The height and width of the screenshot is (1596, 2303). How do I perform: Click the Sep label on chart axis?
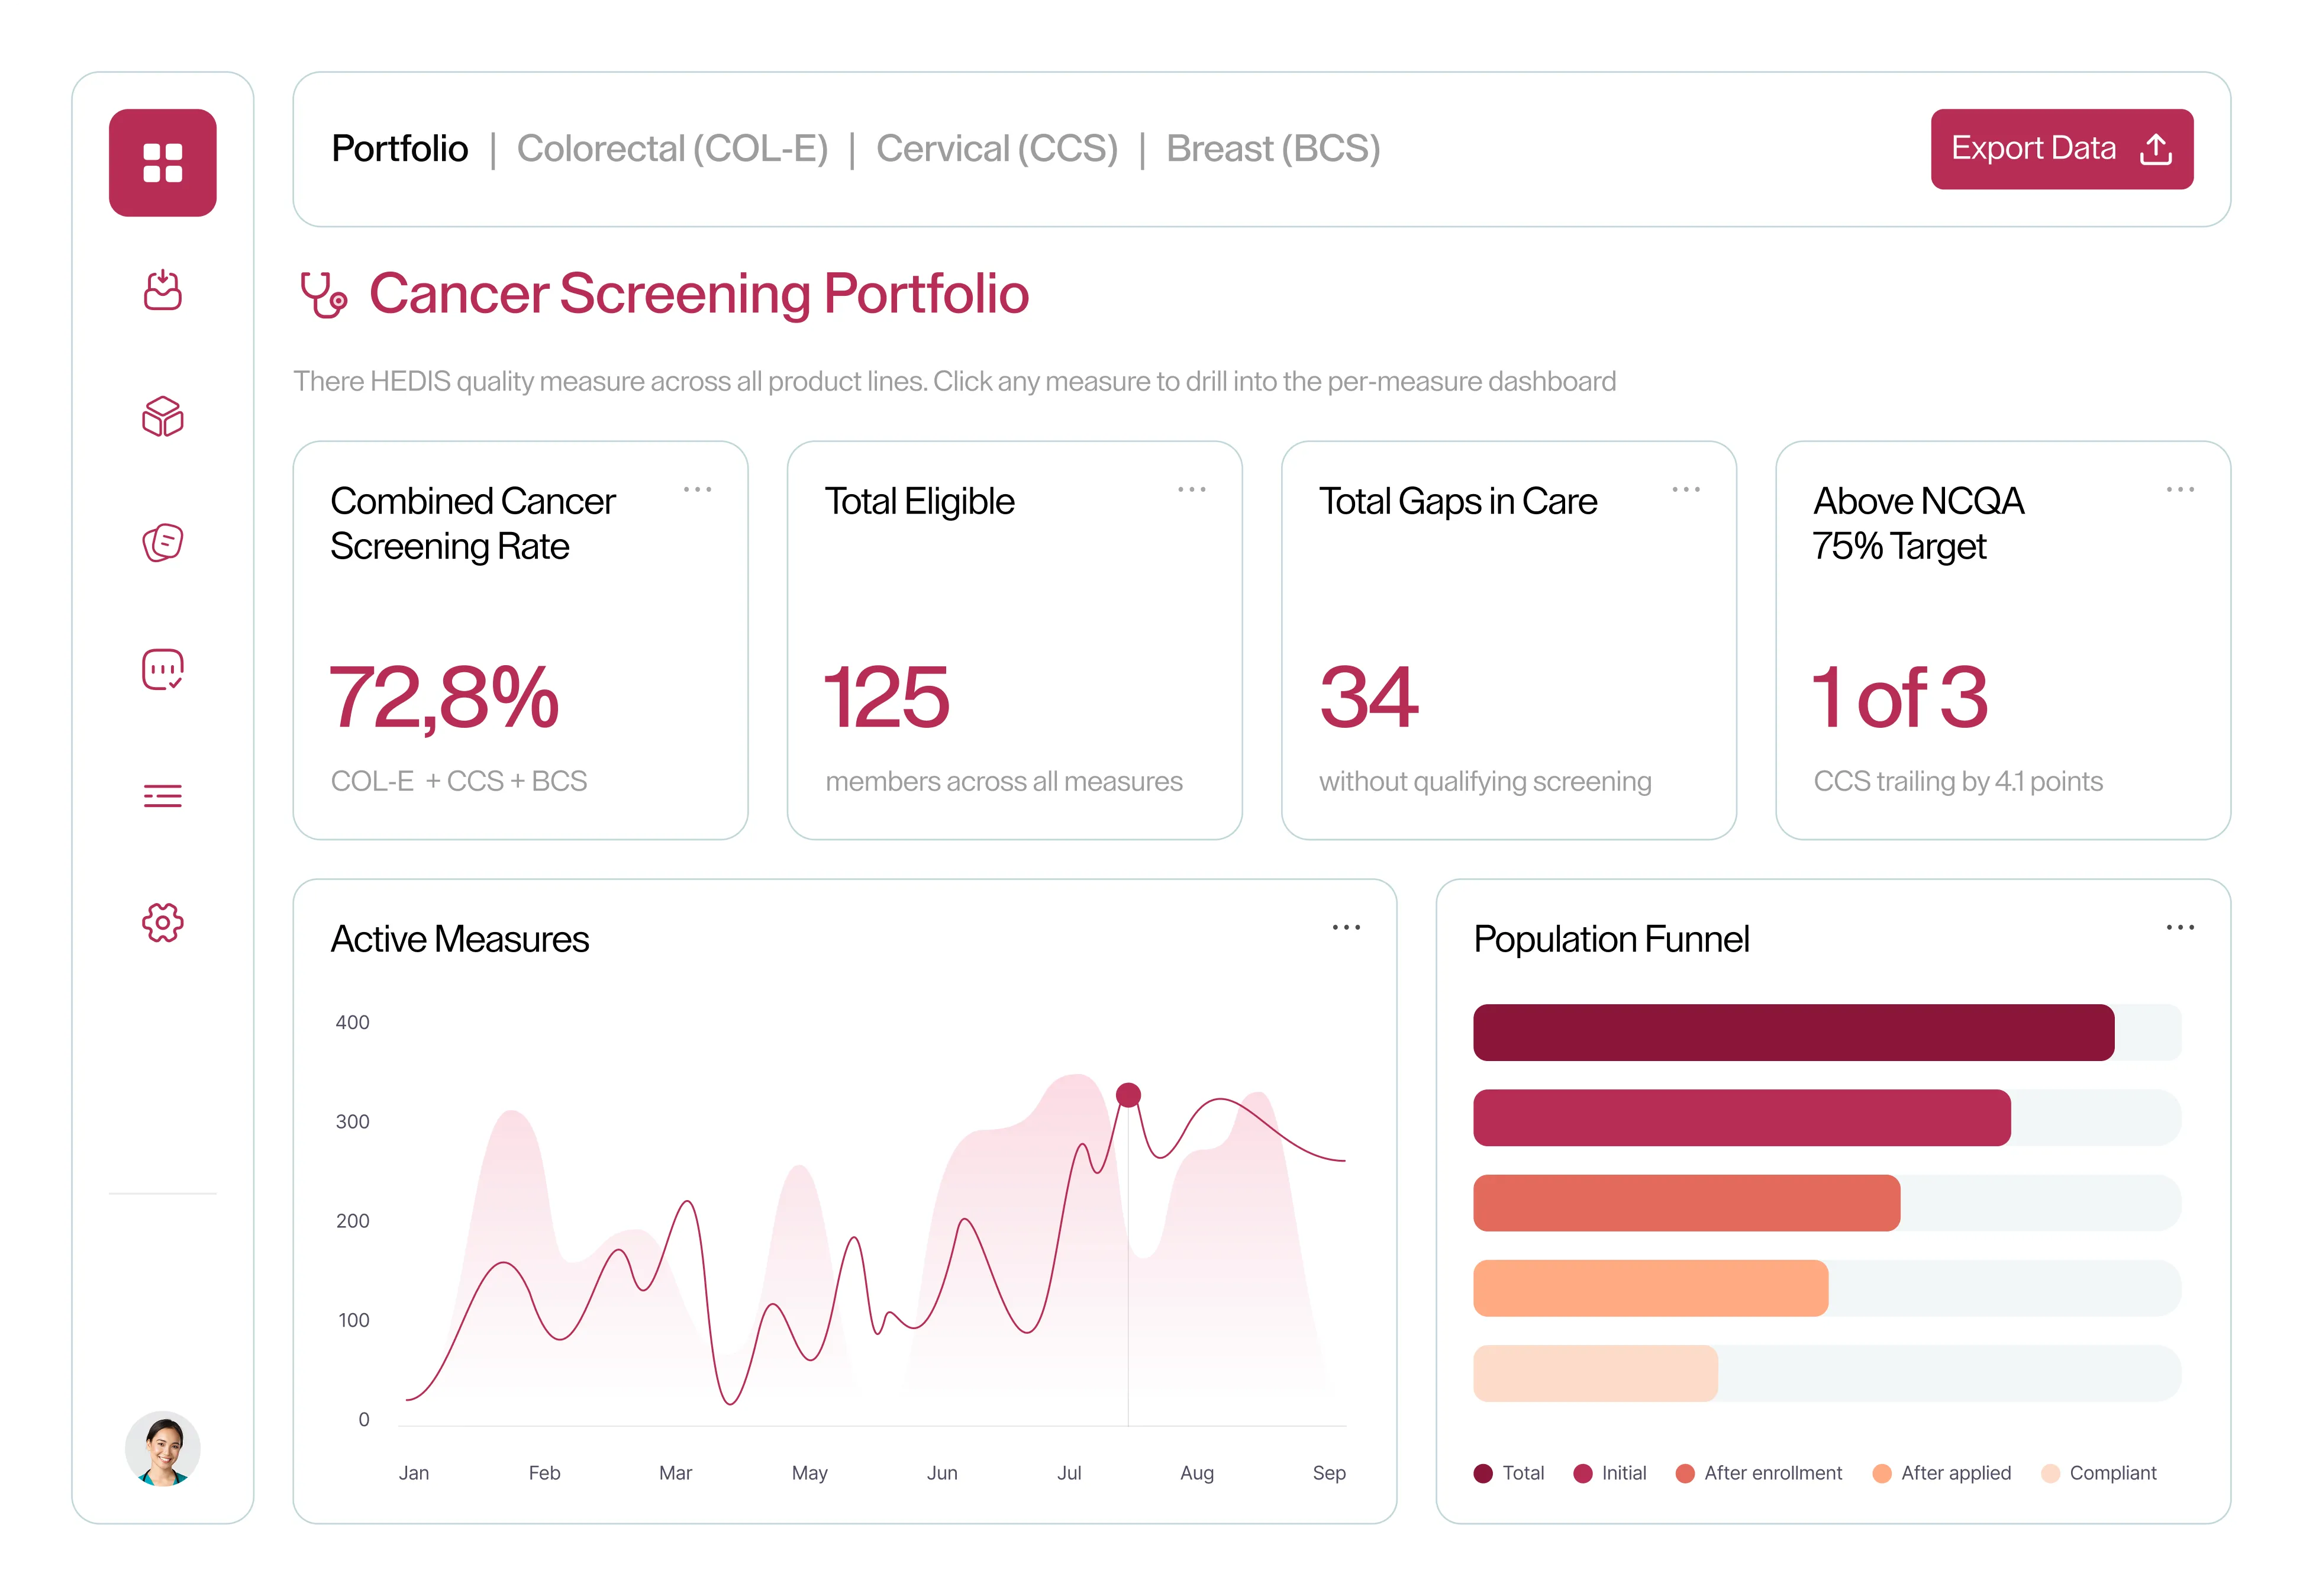(1329, 1473)
